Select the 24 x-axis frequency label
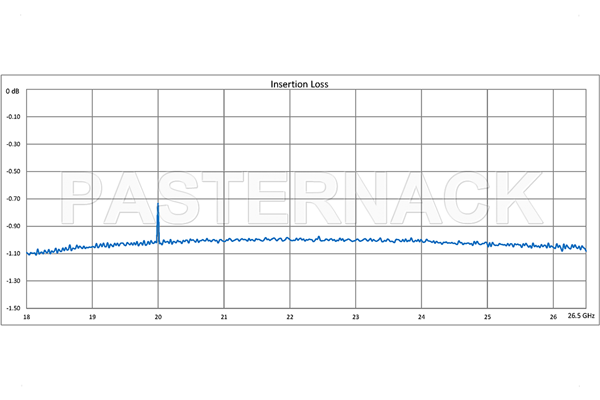This screenshot has height=400, width=600. [x=421, y=317]
